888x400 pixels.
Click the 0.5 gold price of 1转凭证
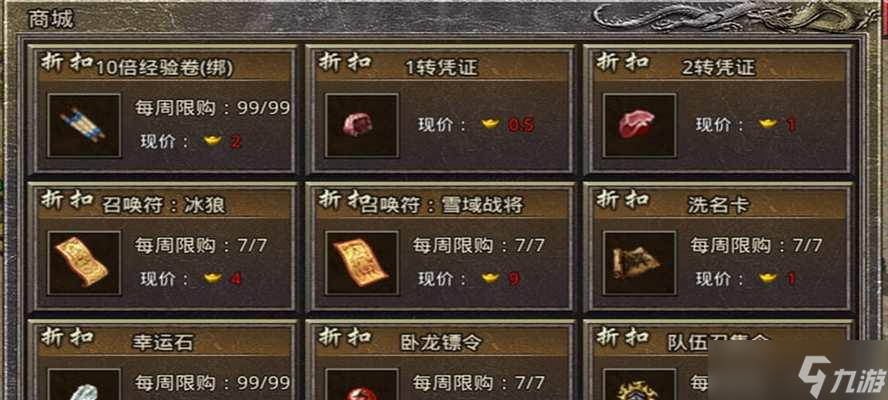(x=521, y=125)
